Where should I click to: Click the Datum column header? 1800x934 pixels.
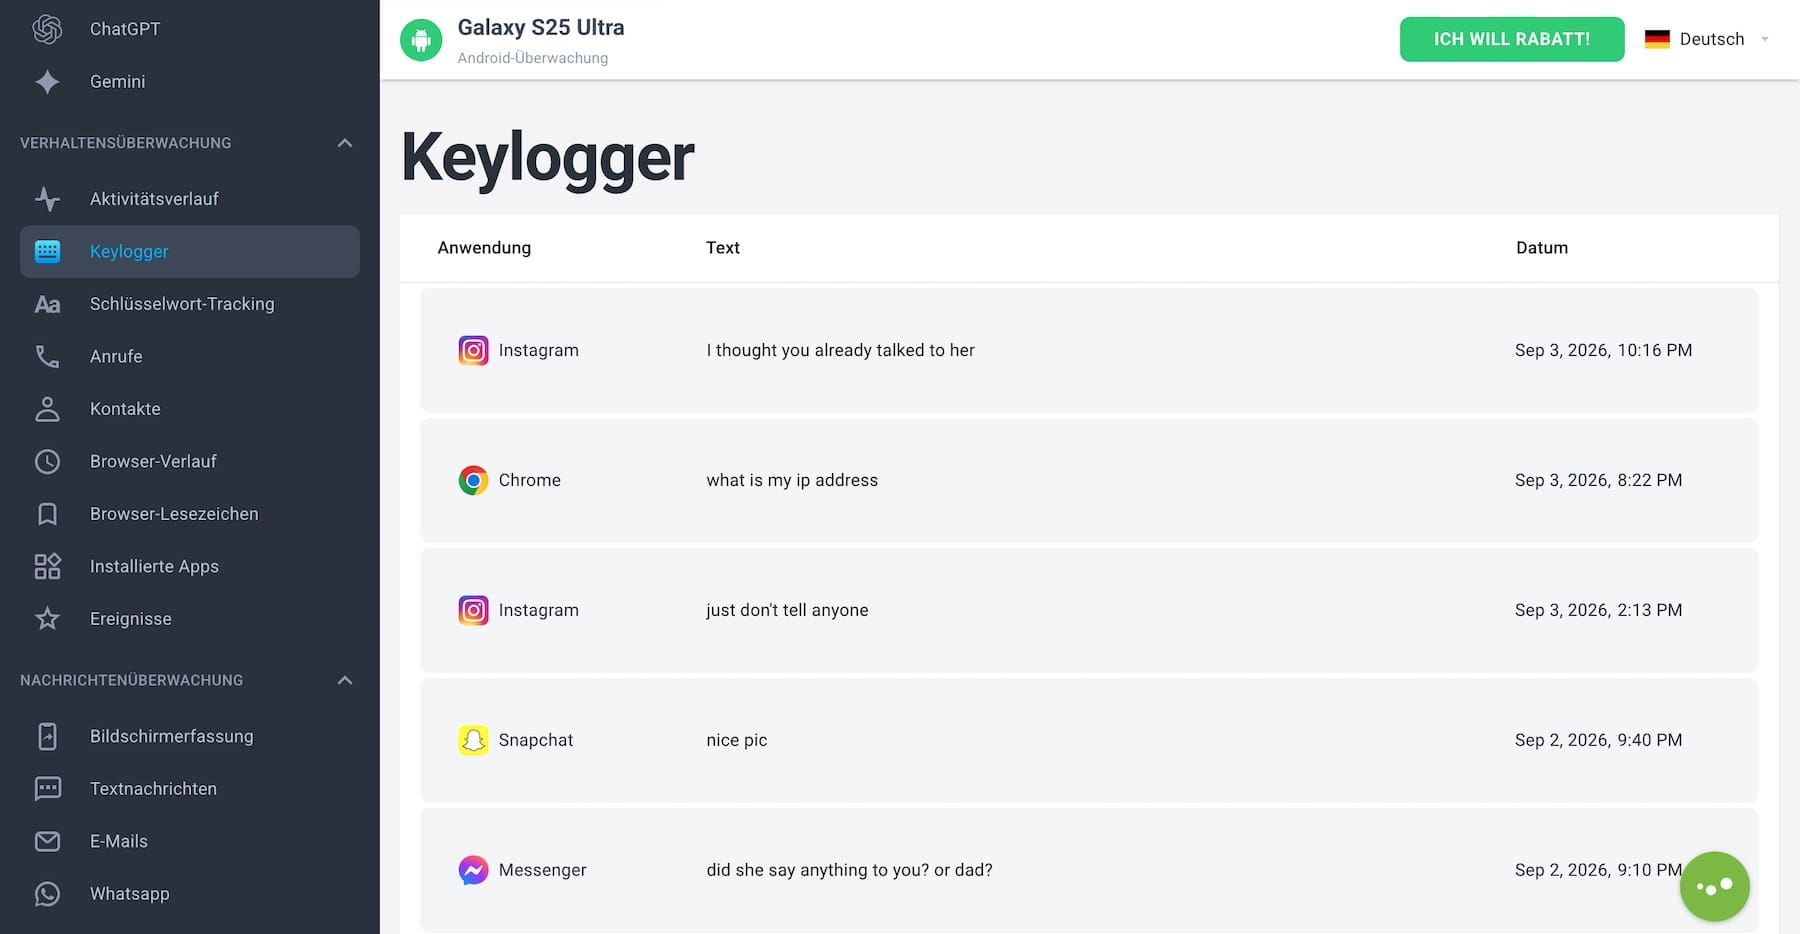[x=1541, y=248]
